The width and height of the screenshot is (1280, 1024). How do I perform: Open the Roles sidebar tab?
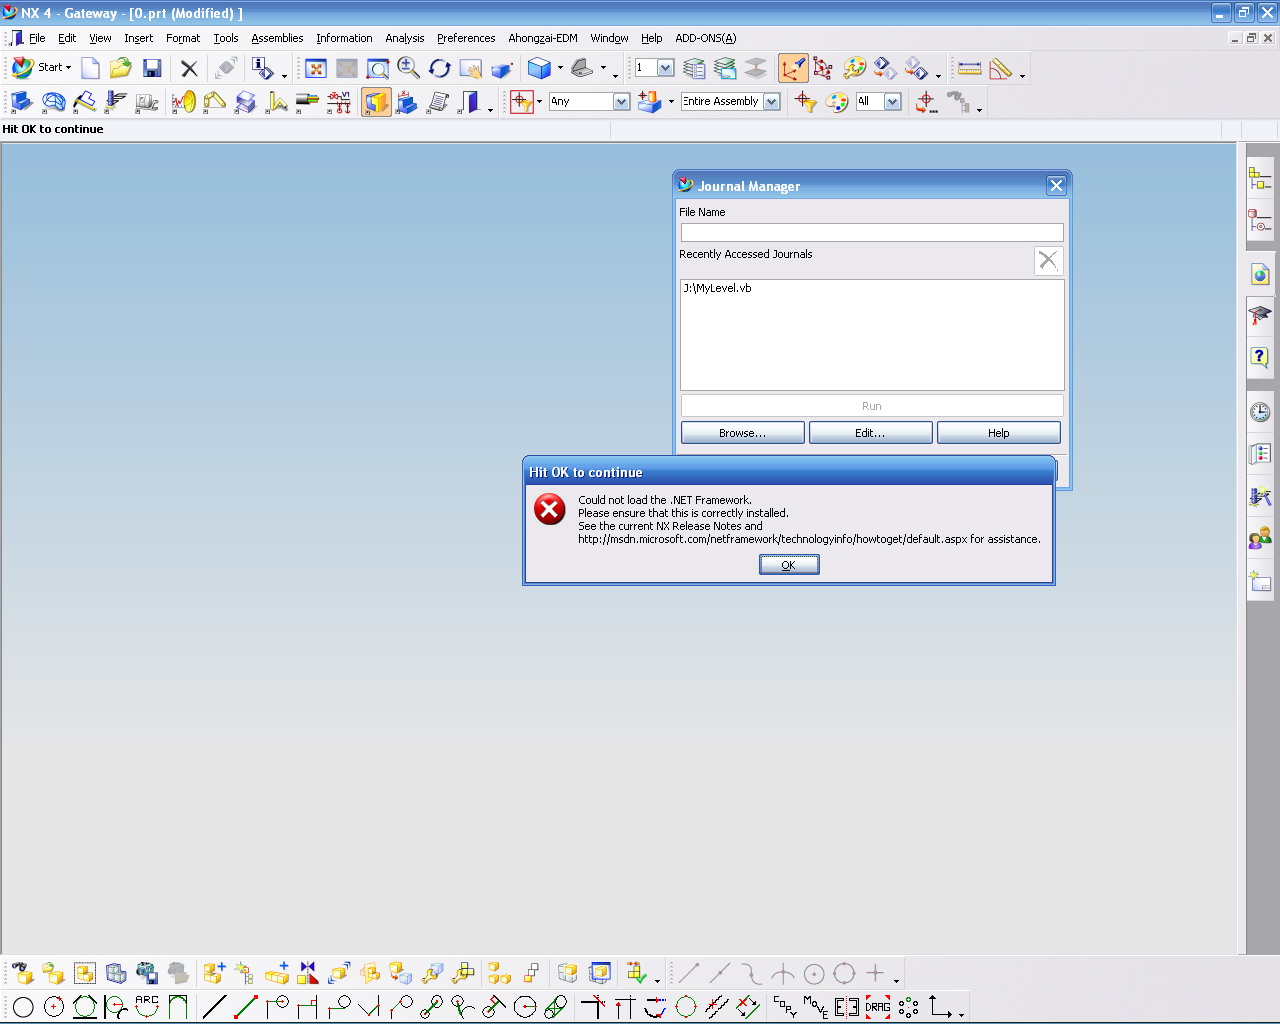tap(1260, 454)
